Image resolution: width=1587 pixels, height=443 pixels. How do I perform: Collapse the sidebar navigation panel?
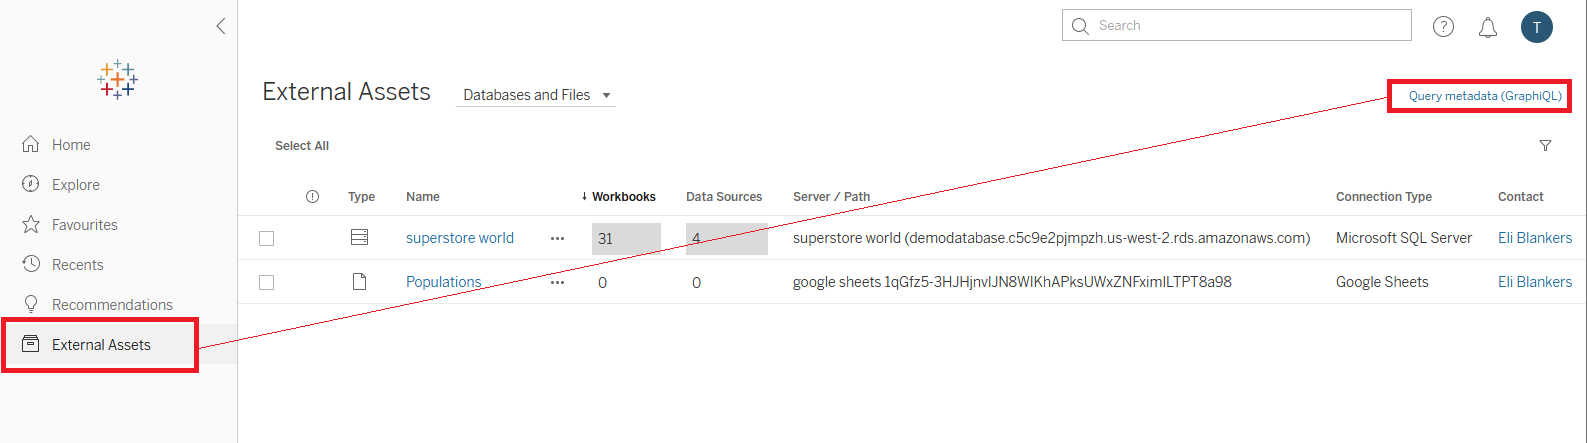tap(221, 26)
